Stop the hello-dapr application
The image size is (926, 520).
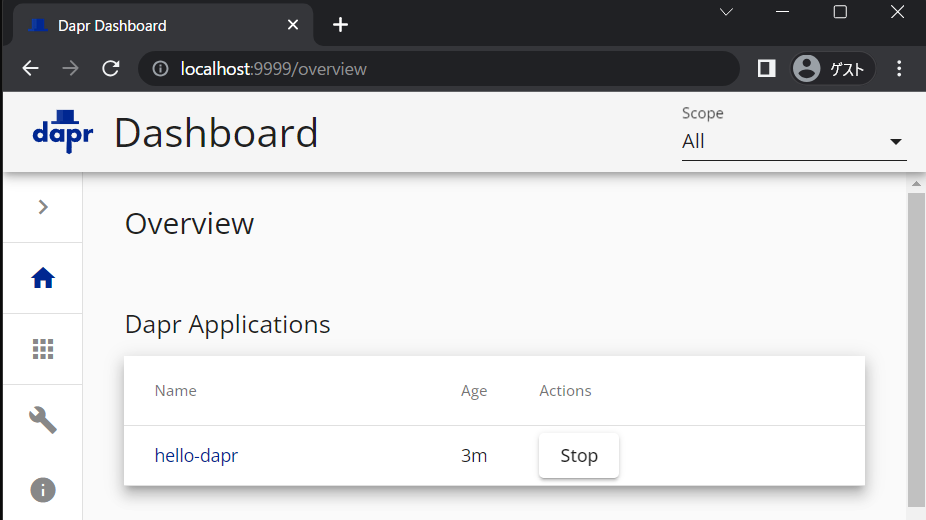coord(579,456)
